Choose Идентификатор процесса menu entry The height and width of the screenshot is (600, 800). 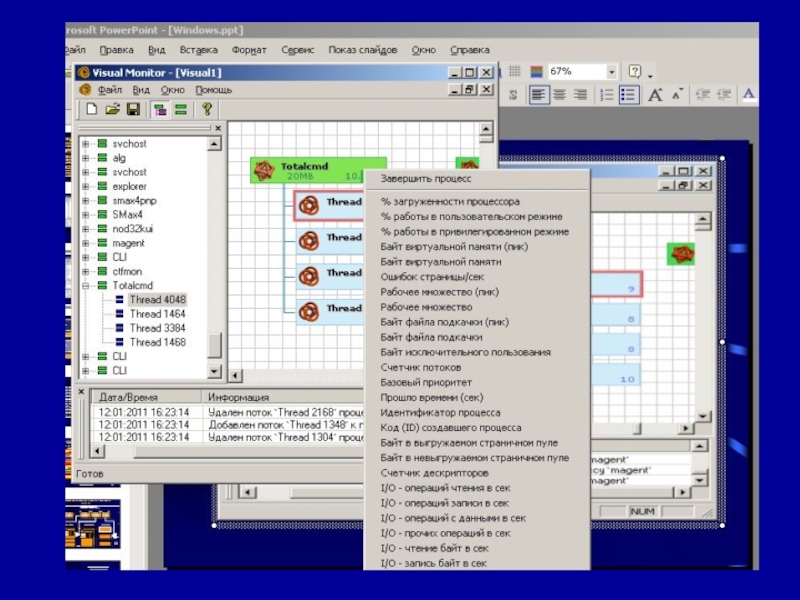pos(440,412)
